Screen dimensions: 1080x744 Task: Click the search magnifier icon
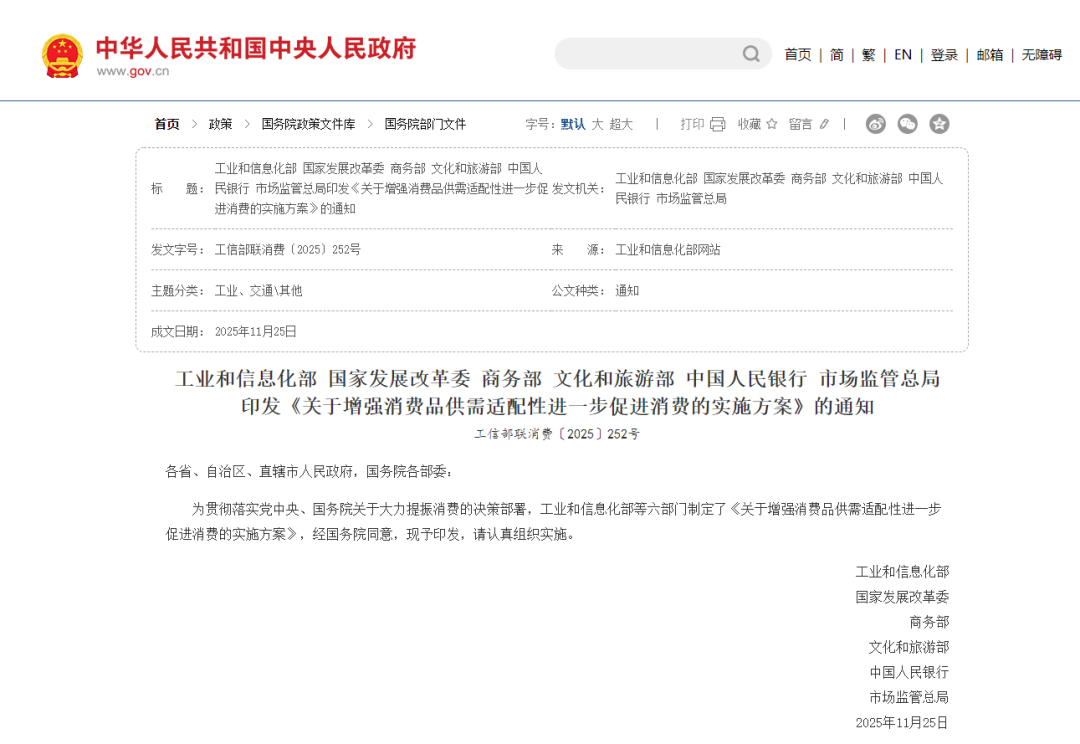(751, 54)
